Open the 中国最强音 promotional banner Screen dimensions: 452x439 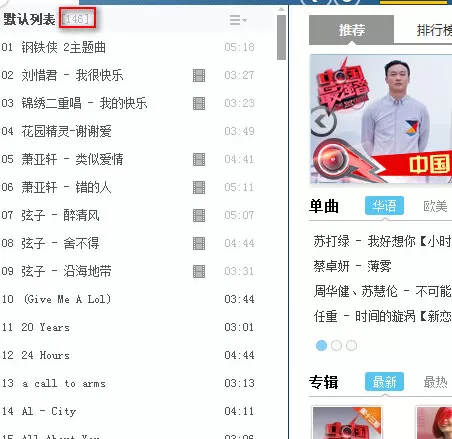click(381, 119)
